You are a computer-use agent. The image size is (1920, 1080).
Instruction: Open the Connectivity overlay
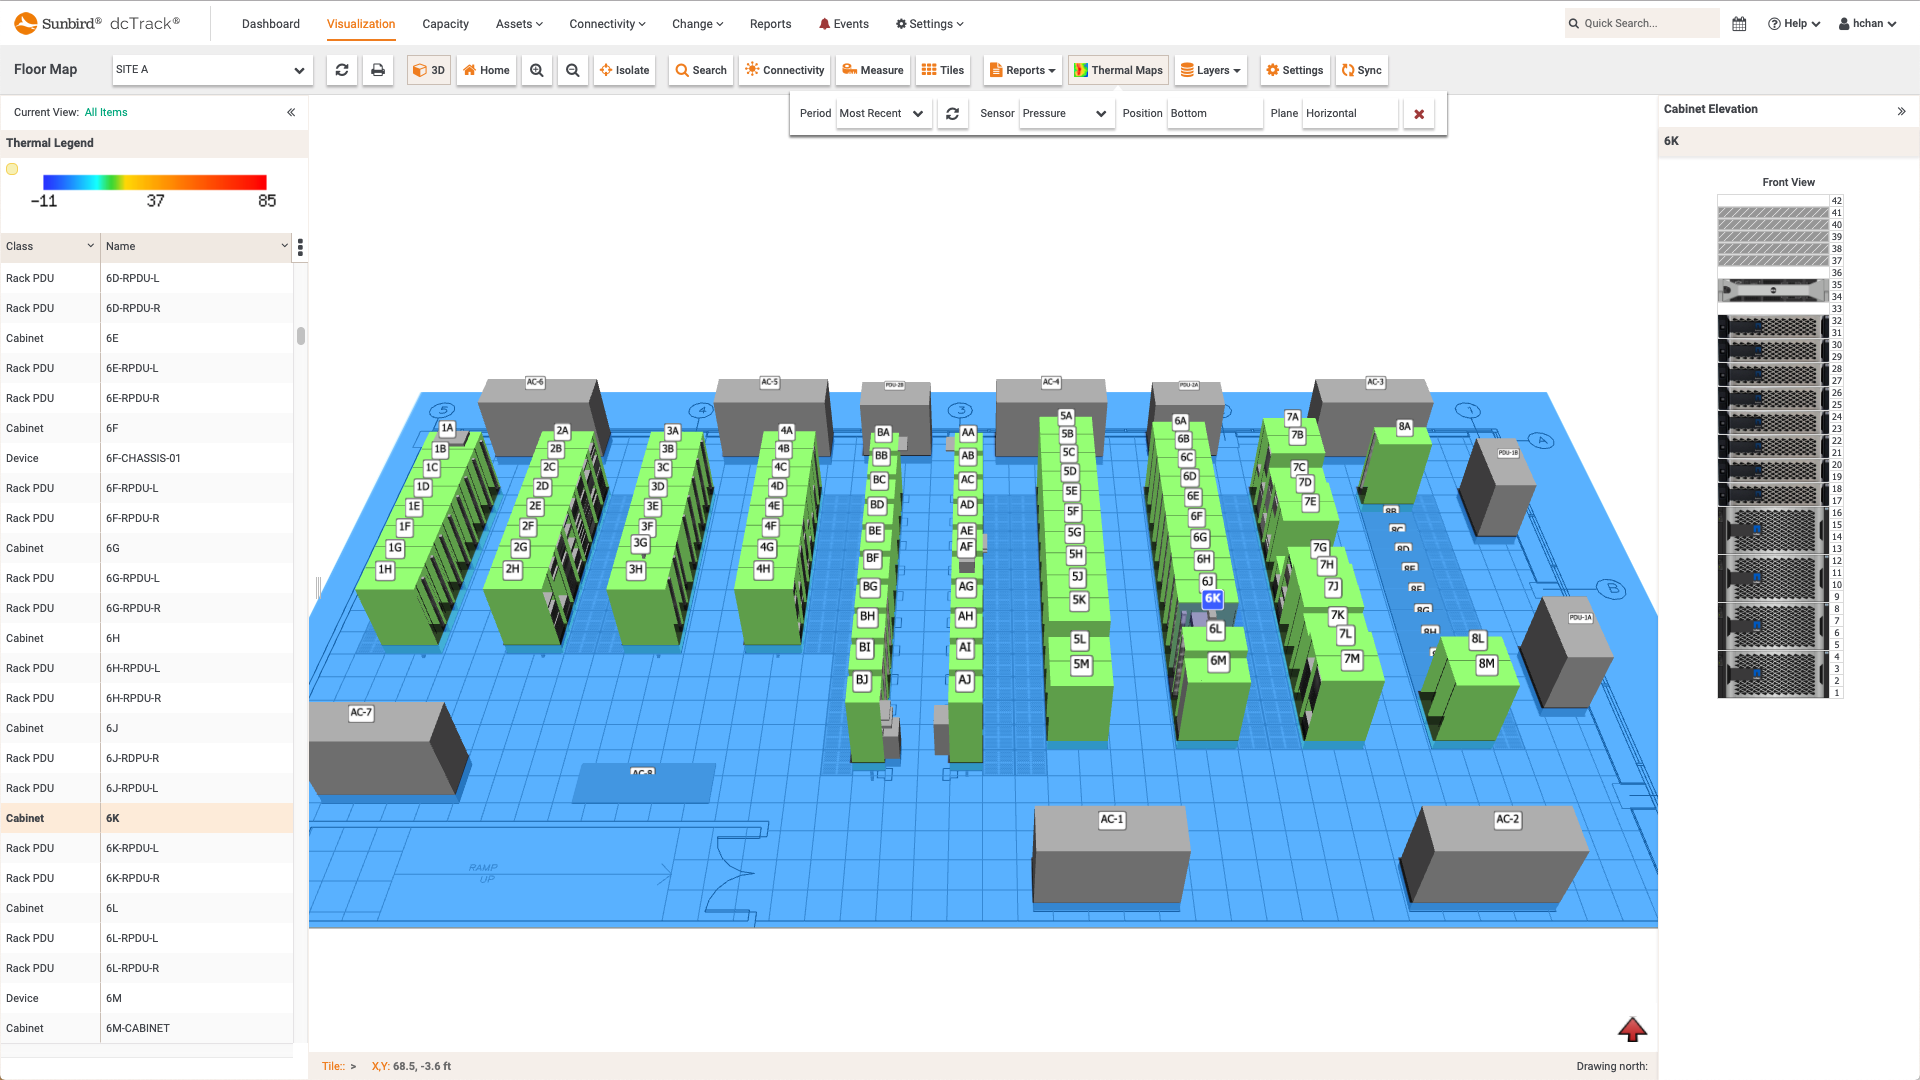pos(784,70)
